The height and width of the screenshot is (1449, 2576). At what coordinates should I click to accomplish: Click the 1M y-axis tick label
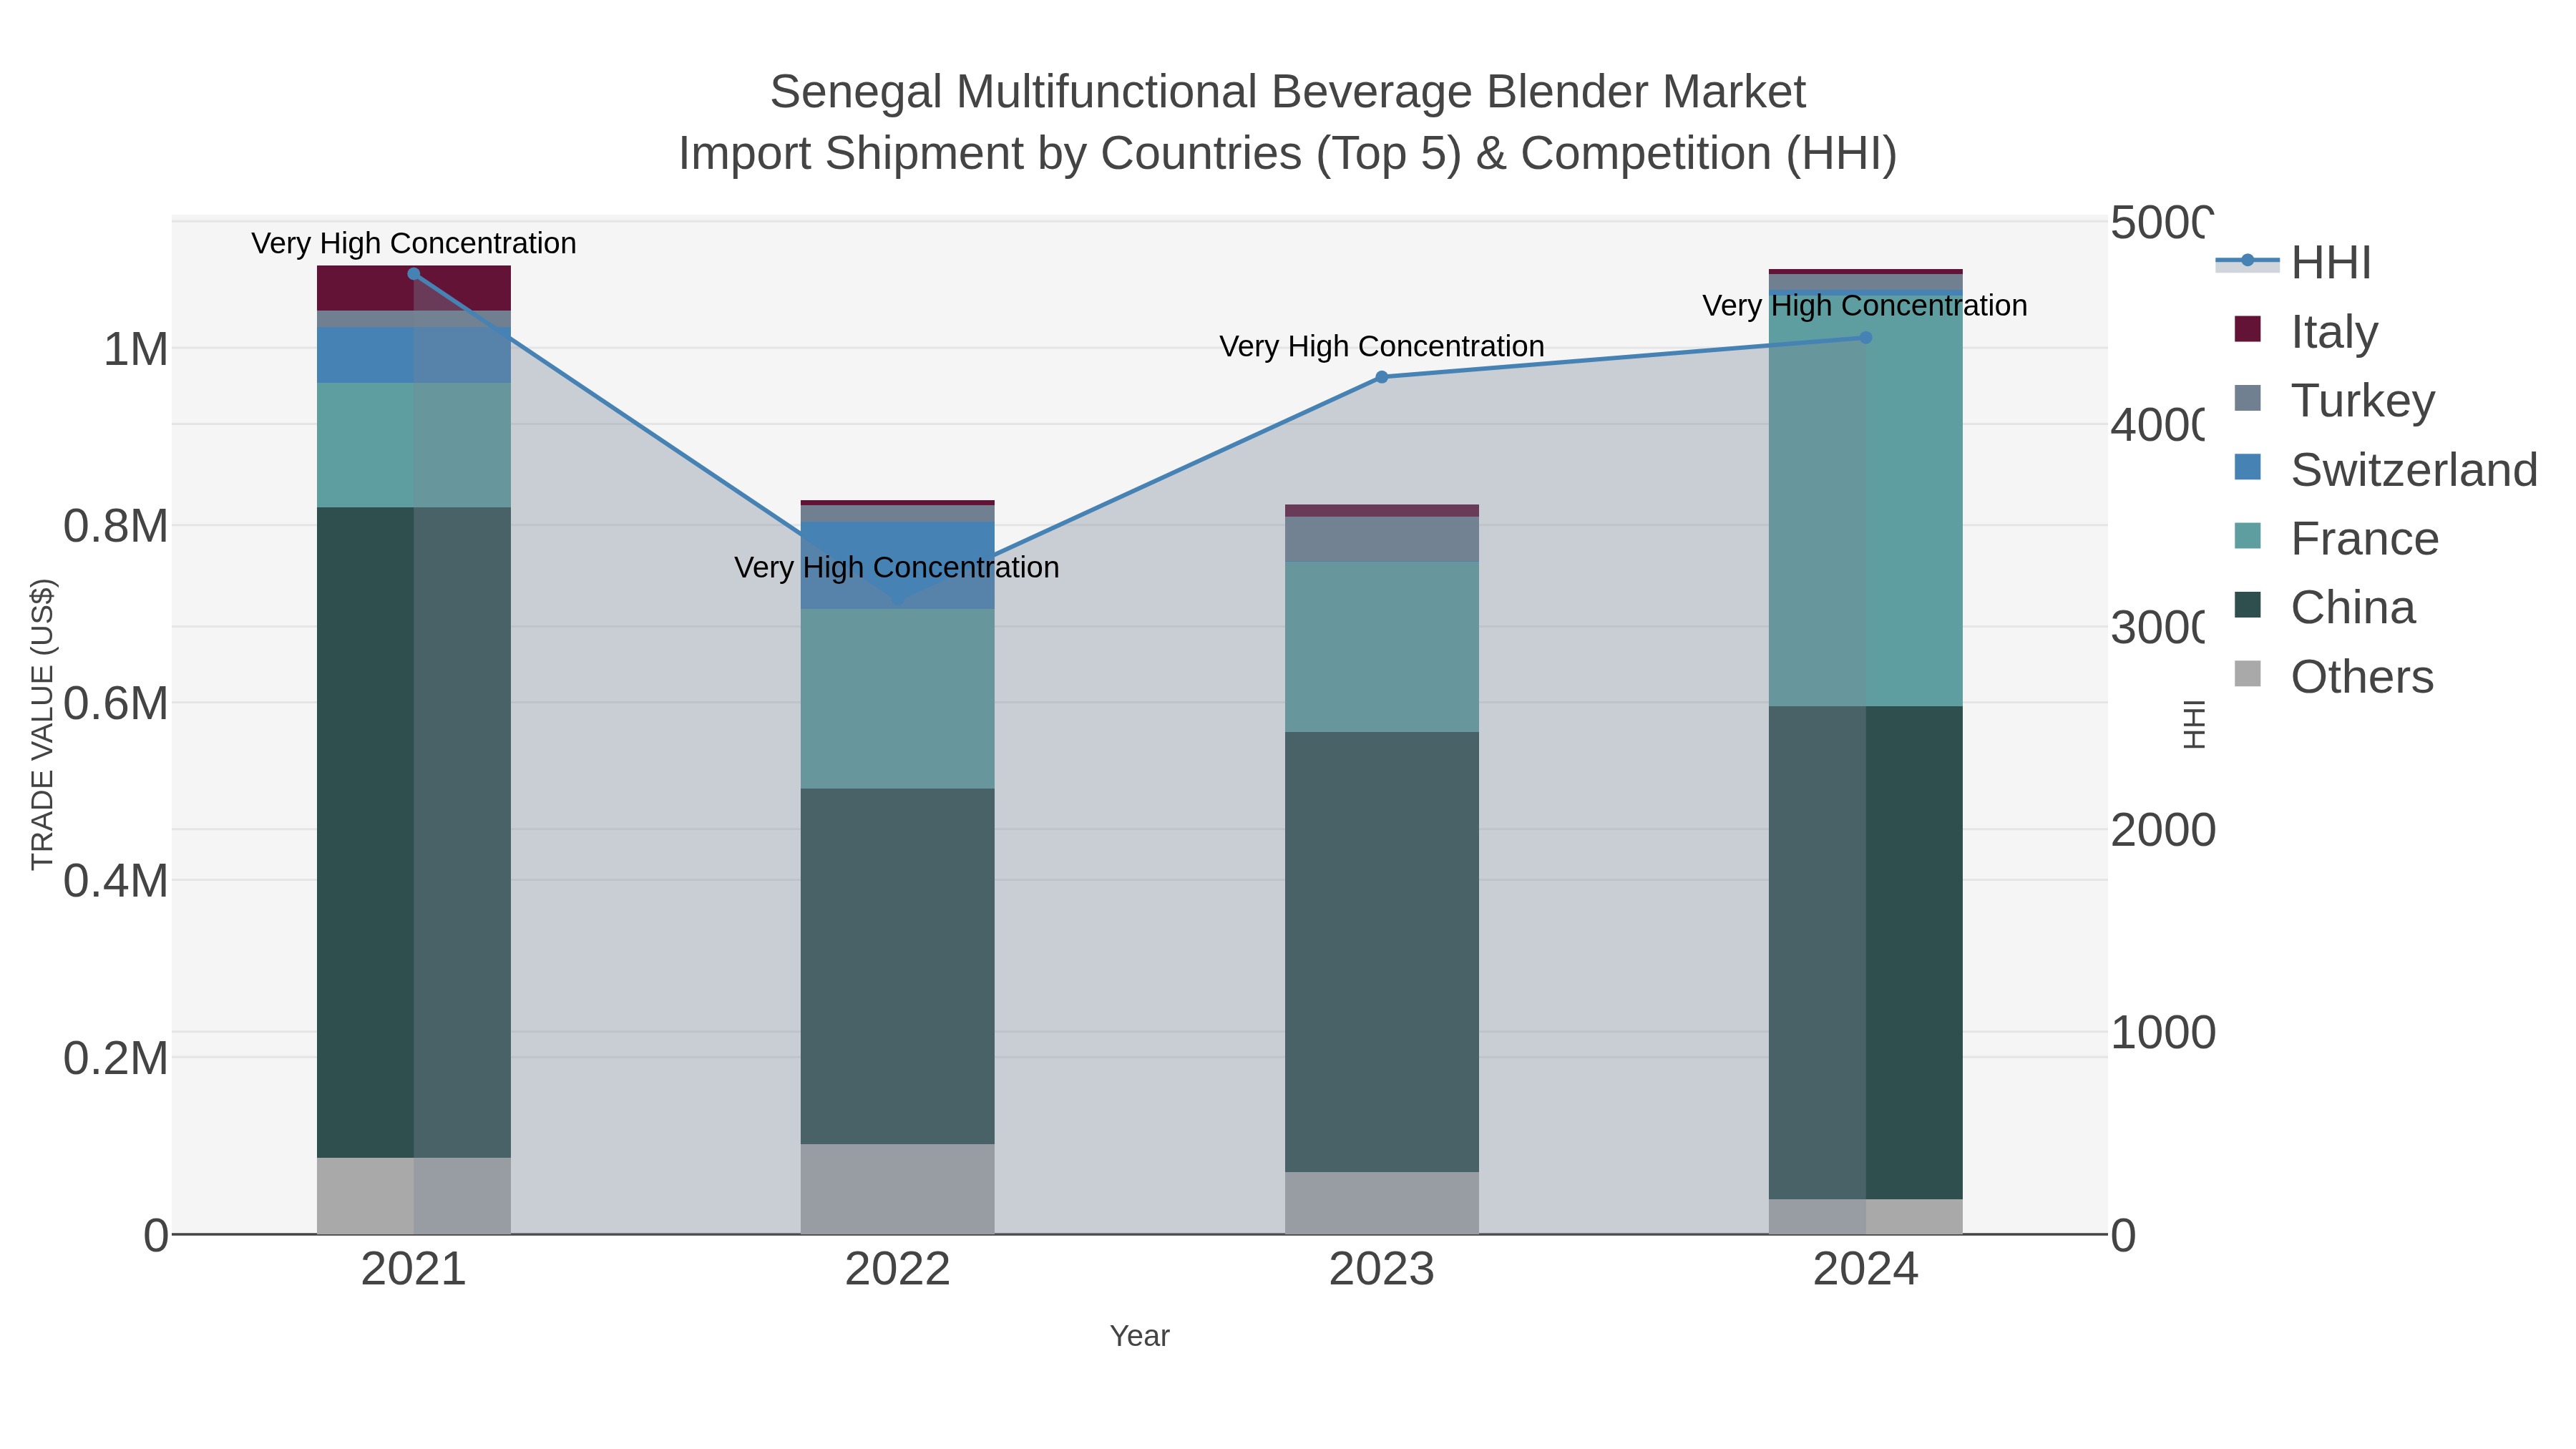pos(136,350)
